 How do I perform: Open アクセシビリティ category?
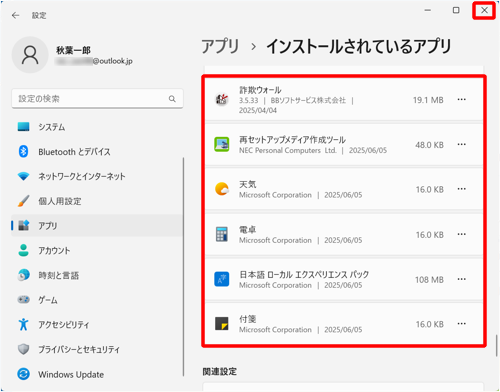[x=97, y=325]
